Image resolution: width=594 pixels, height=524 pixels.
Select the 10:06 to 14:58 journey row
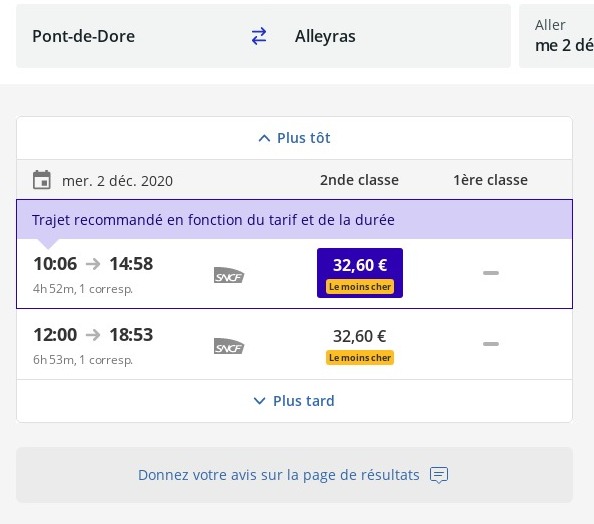(294, 274)
